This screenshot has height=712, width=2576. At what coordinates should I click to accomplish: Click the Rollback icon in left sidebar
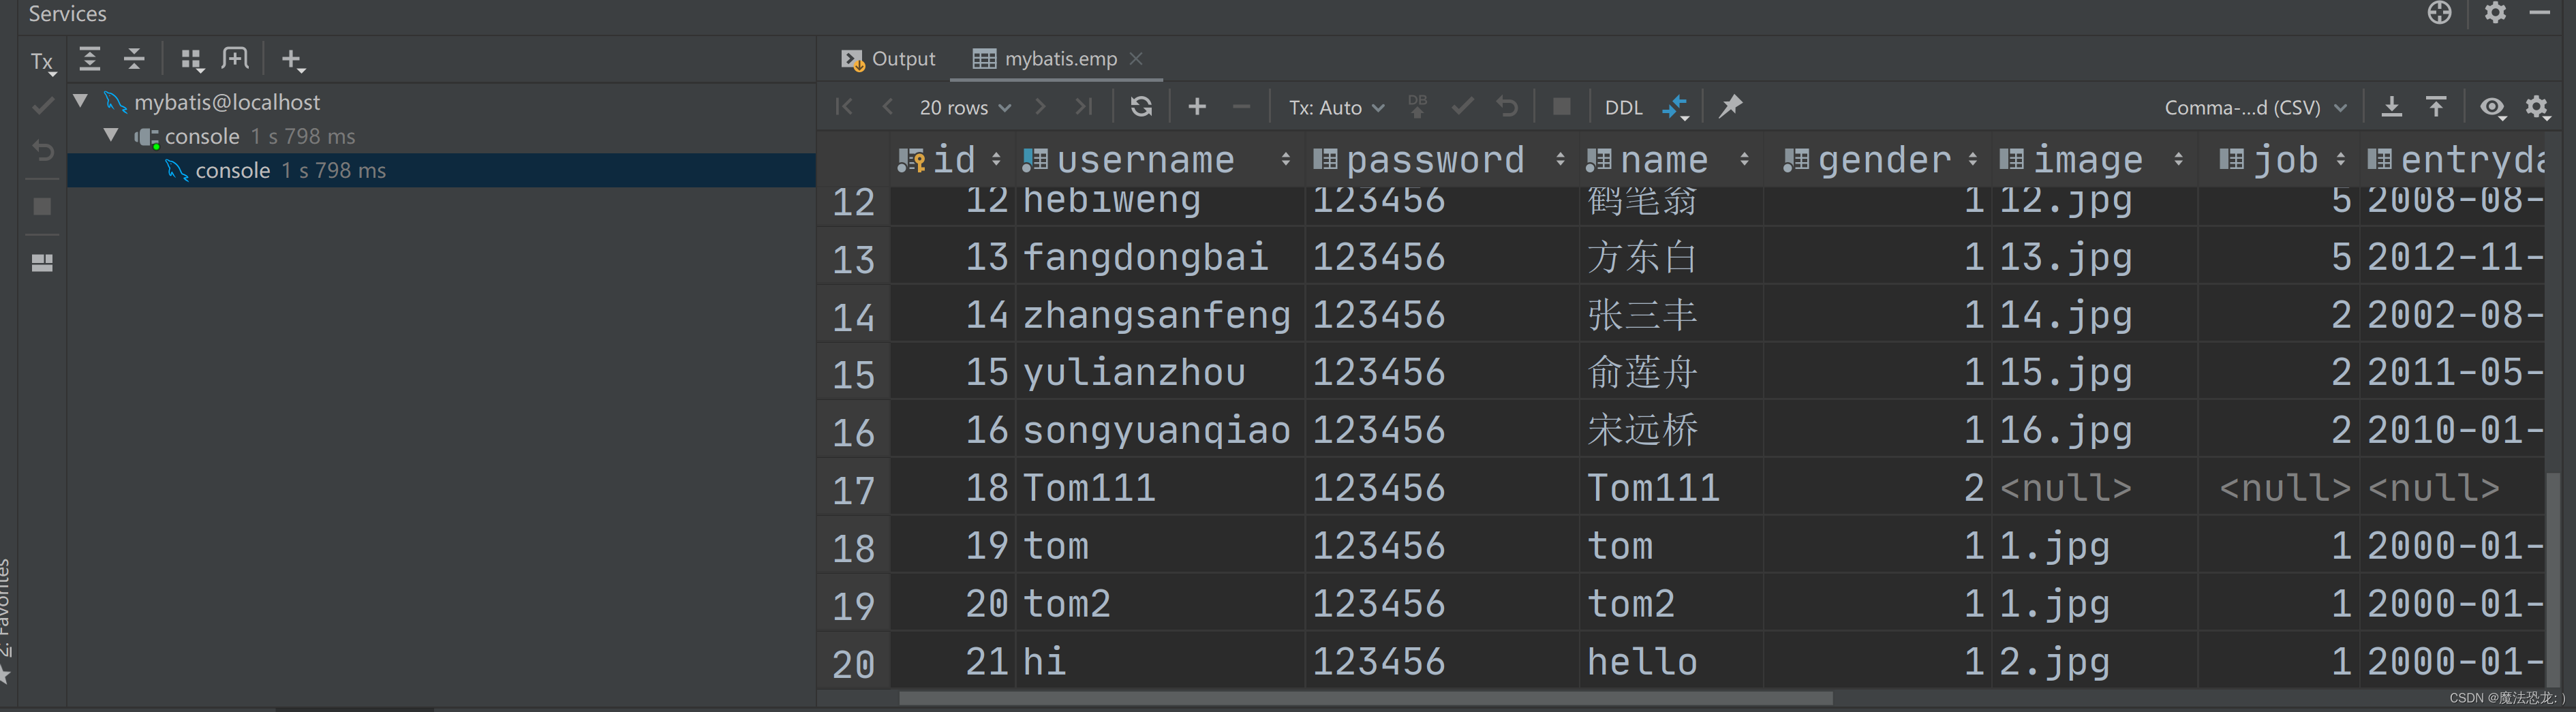(x=43, y=151)
